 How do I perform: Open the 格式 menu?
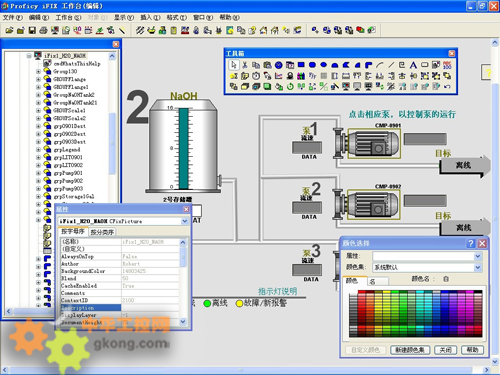tap(176, 17)
